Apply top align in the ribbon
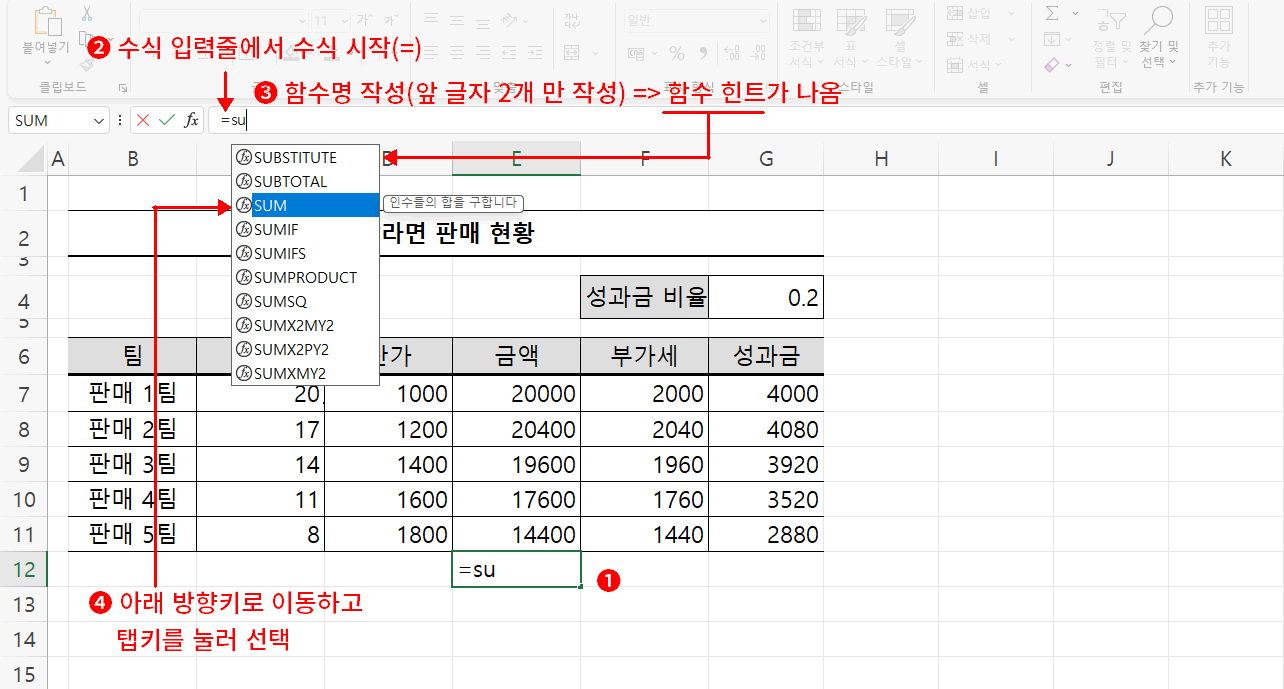 [431, 19]
